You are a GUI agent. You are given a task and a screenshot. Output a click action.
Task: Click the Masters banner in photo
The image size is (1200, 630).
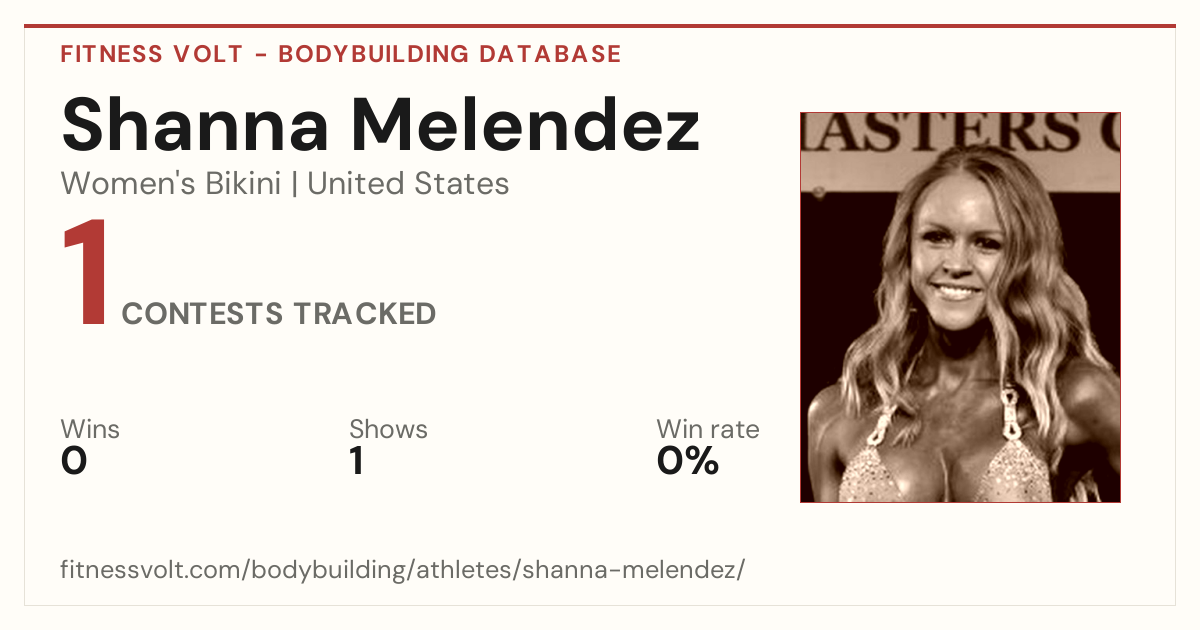coord(960,134)
